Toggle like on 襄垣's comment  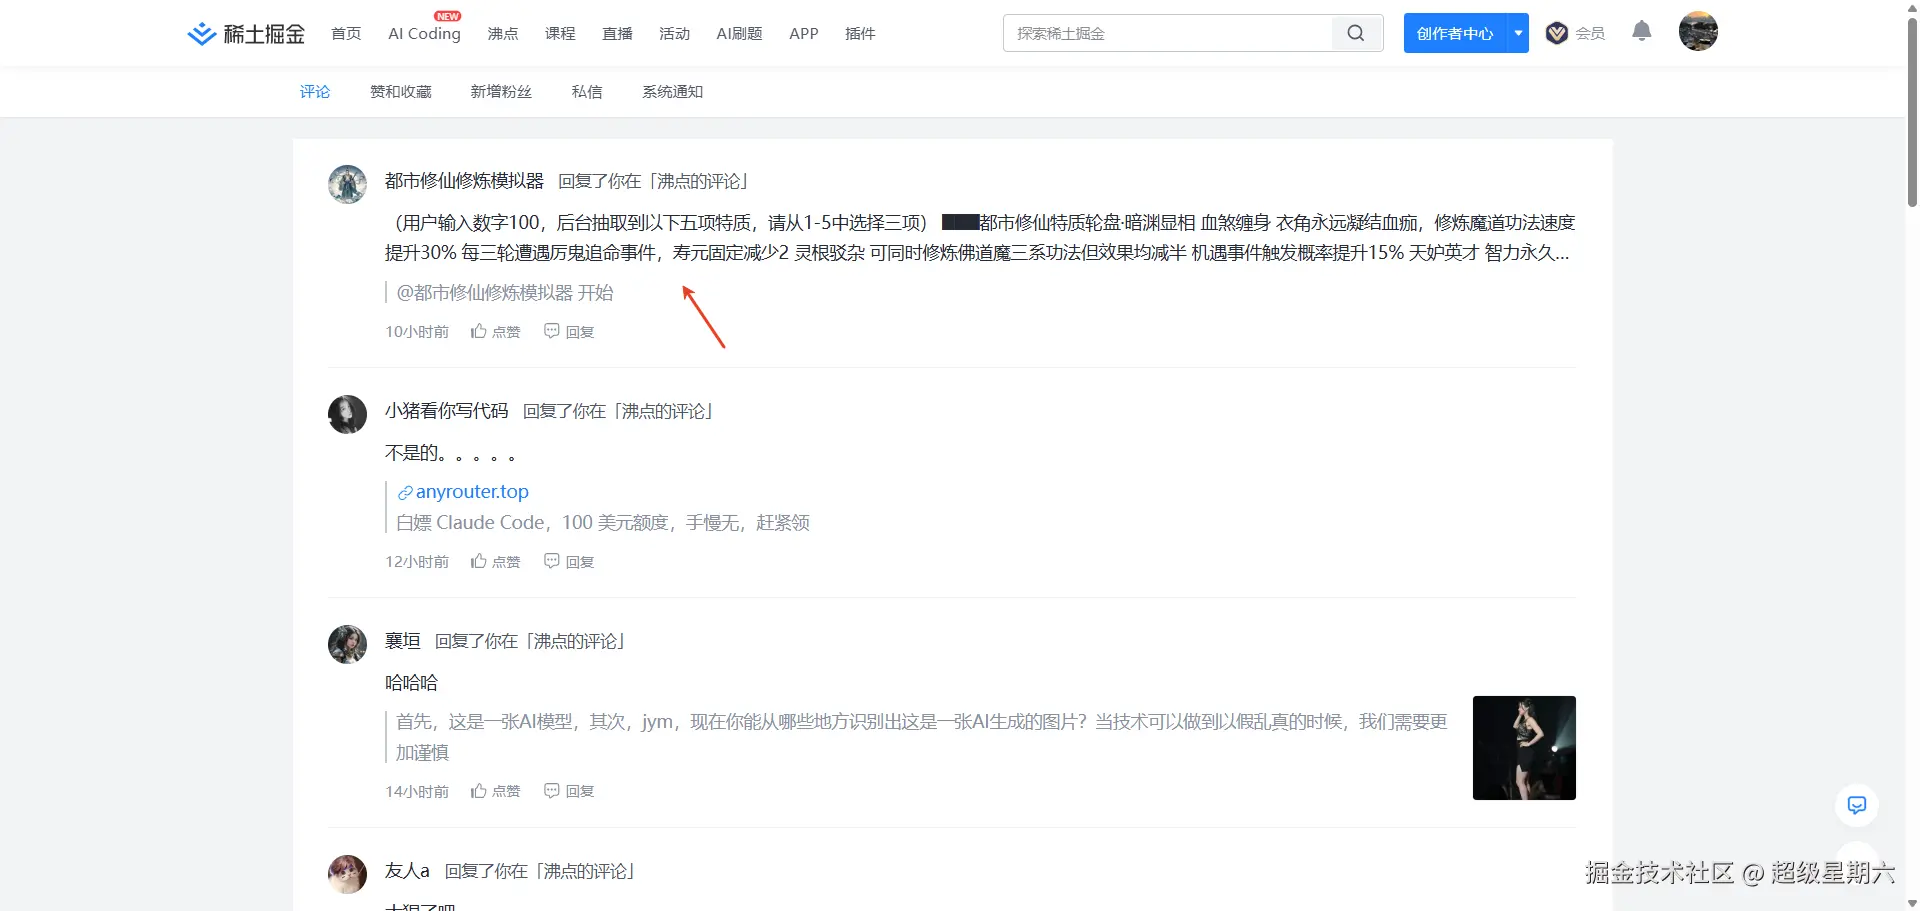[x=495, y=790]
